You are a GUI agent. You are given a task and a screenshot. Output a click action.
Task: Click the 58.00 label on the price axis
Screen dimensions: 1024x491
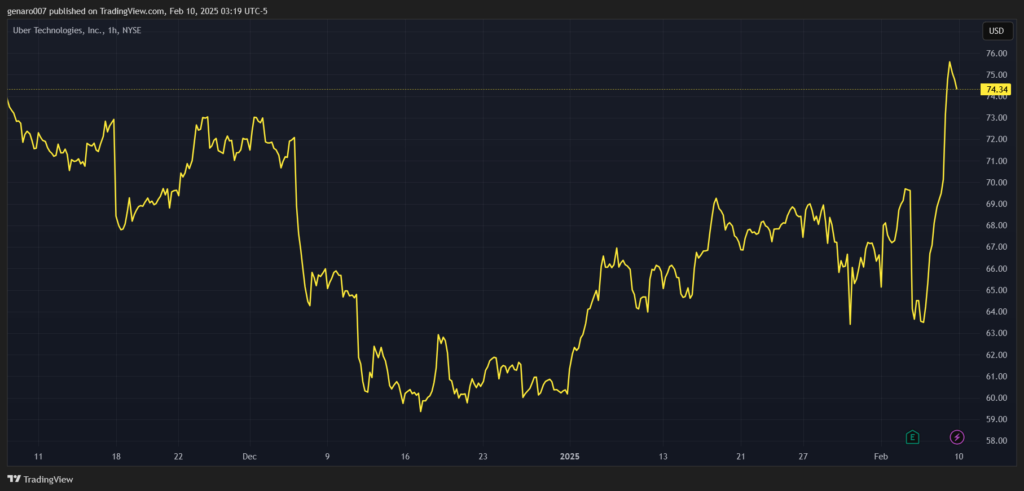996,441
